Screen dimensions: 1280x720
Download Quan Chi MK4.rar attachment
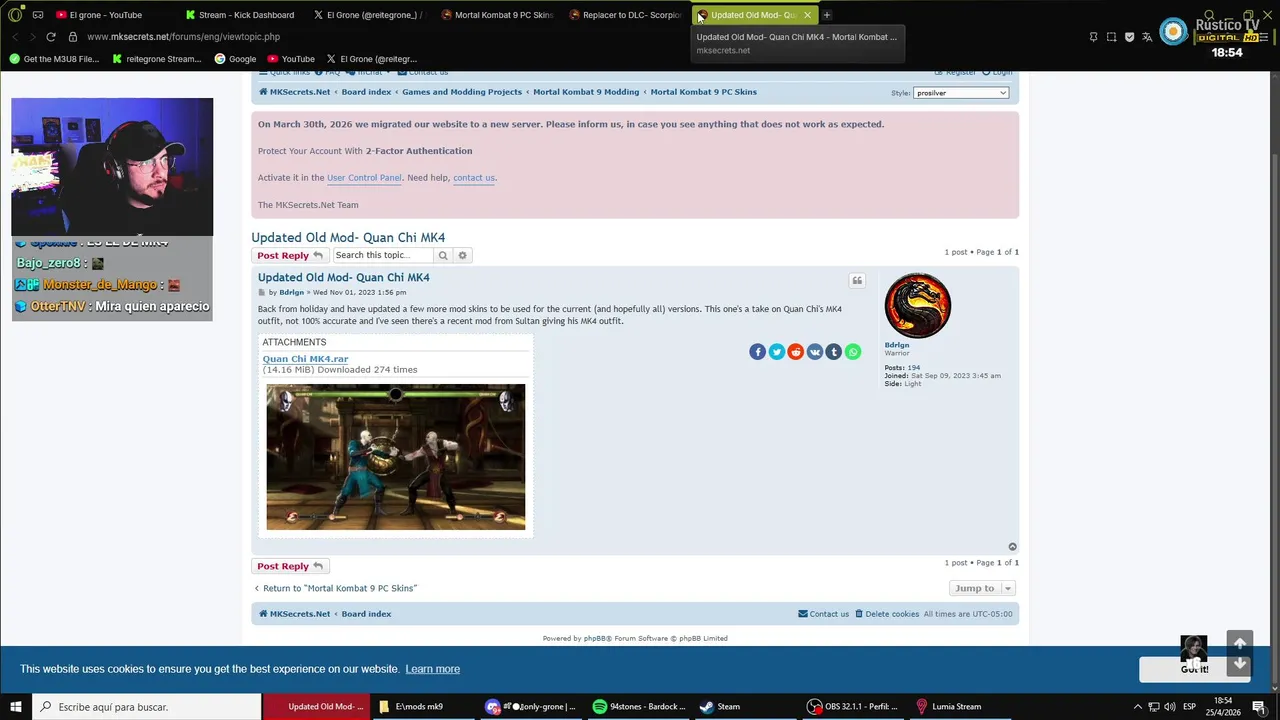305,359
